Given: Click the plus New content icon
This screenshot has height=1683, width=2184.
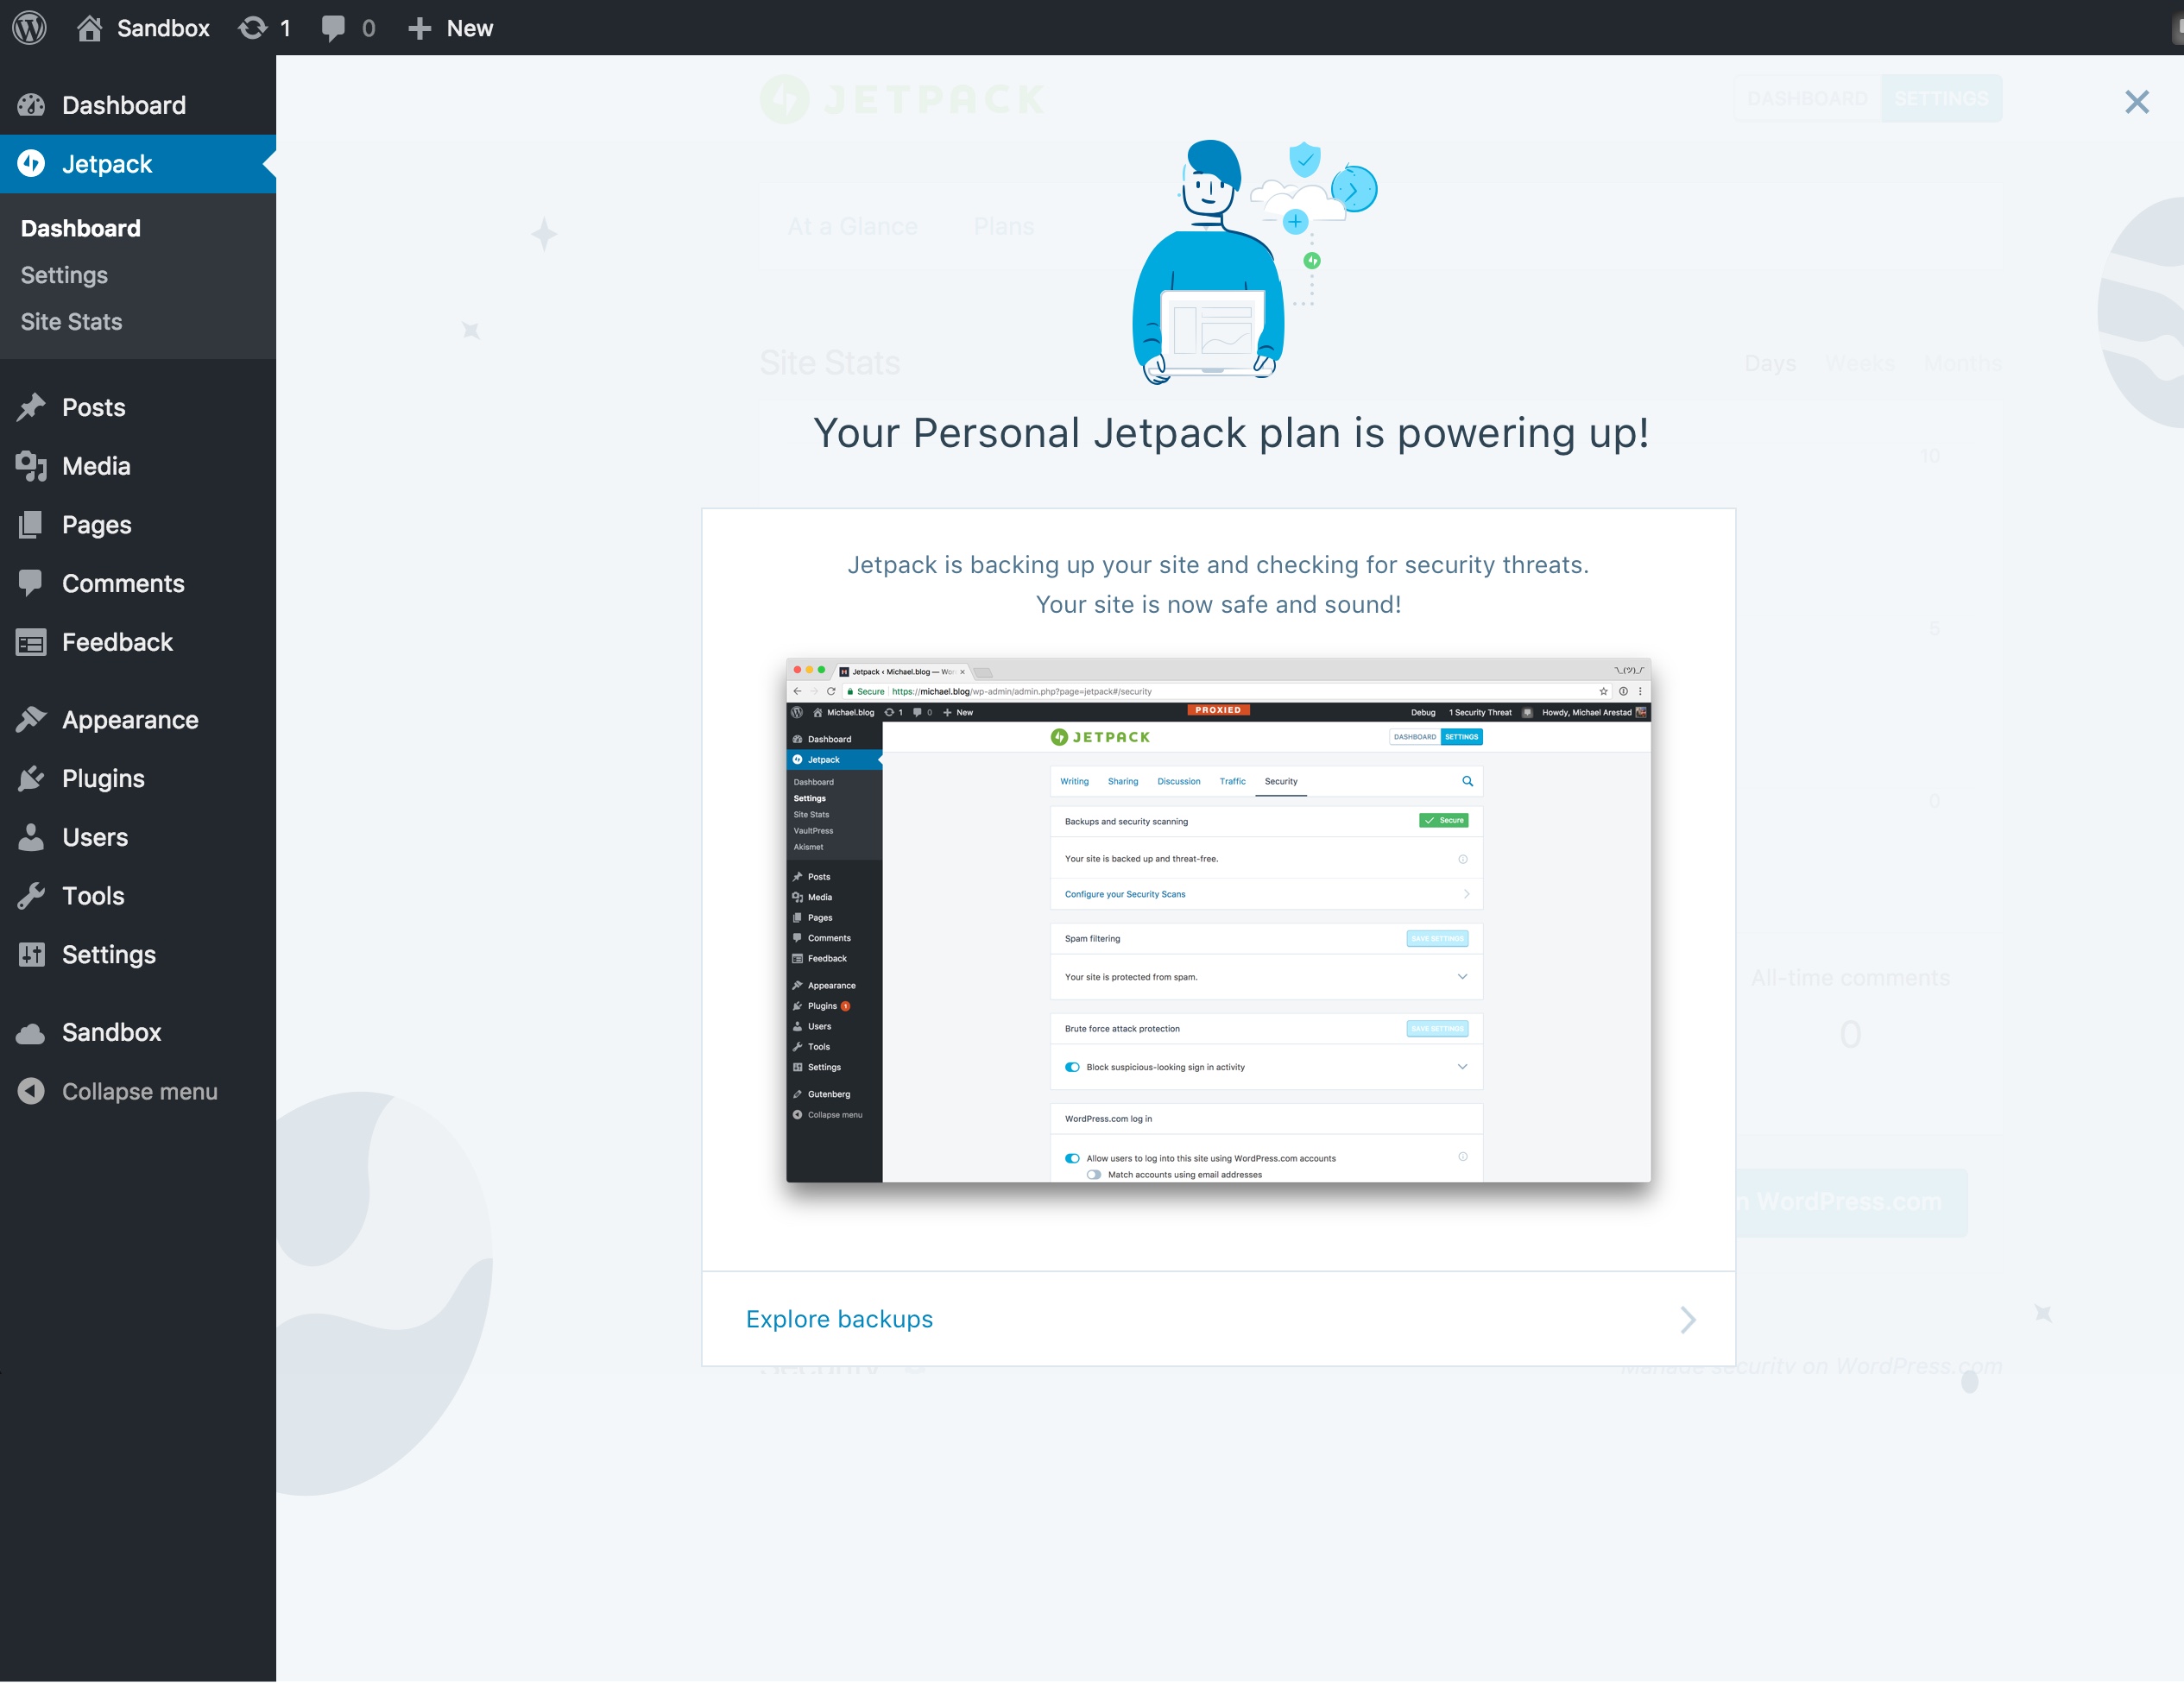Looking at the screenshot, I should click(x=419, y=28).
